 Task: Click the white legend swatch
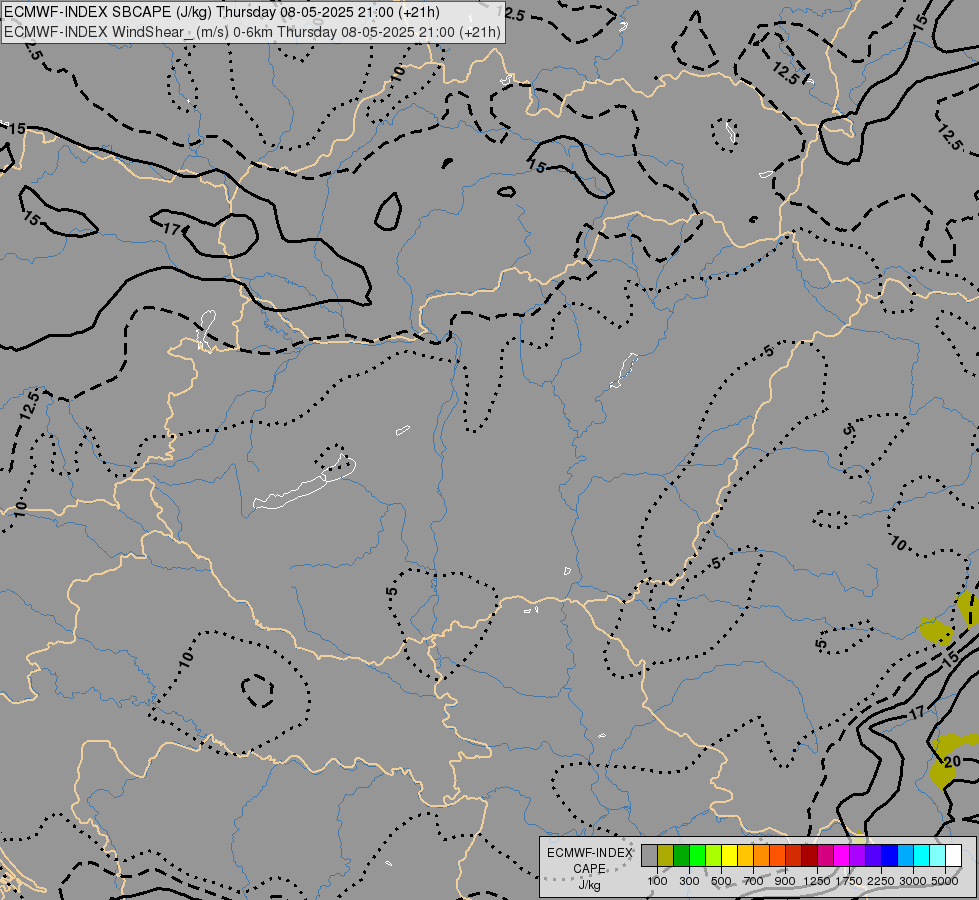coord(955,856)
